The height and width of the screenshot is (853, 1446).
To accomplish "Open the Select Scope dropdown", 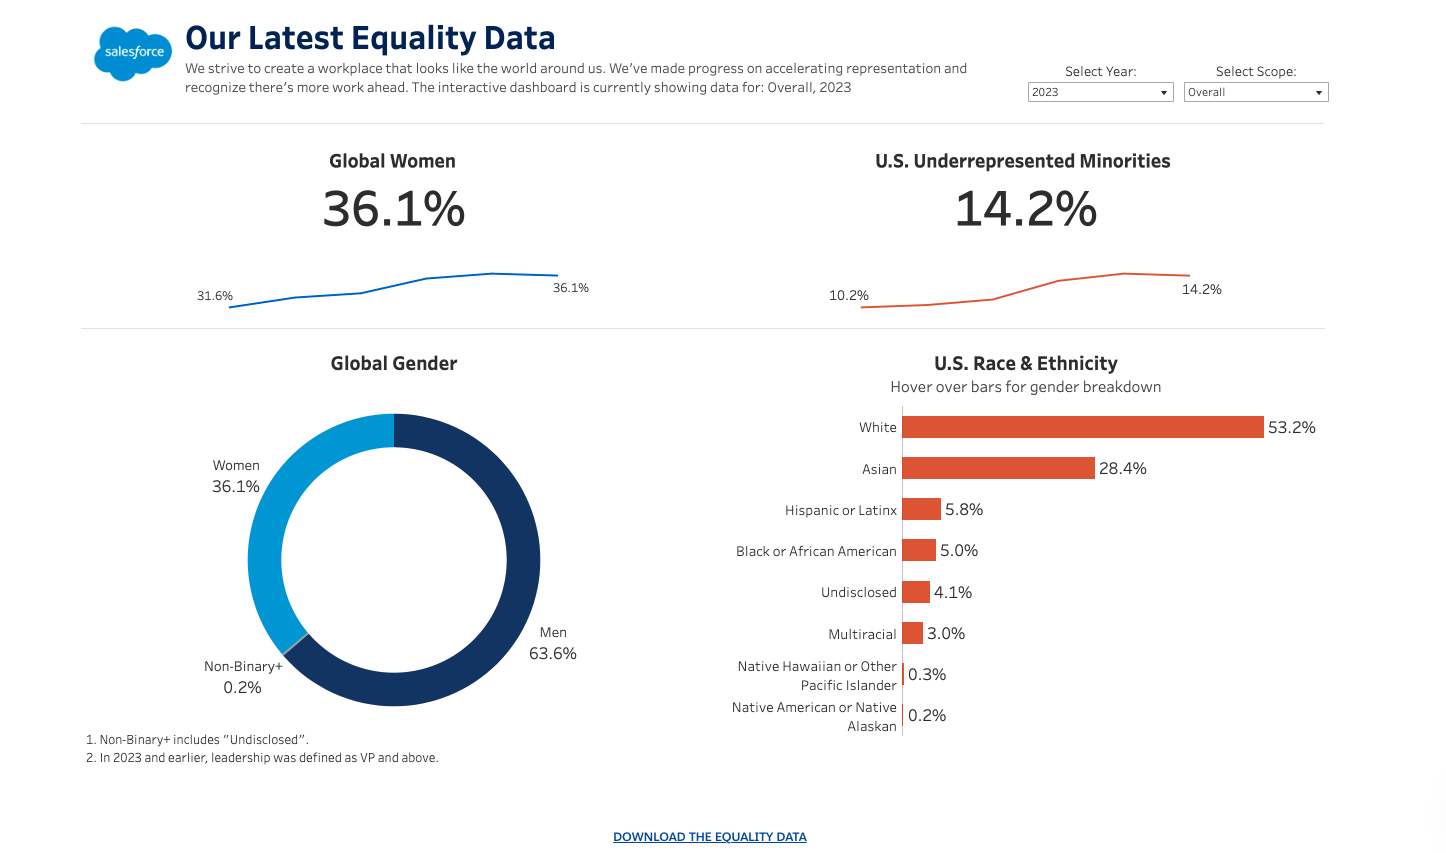I will [x=1255, y=92].
